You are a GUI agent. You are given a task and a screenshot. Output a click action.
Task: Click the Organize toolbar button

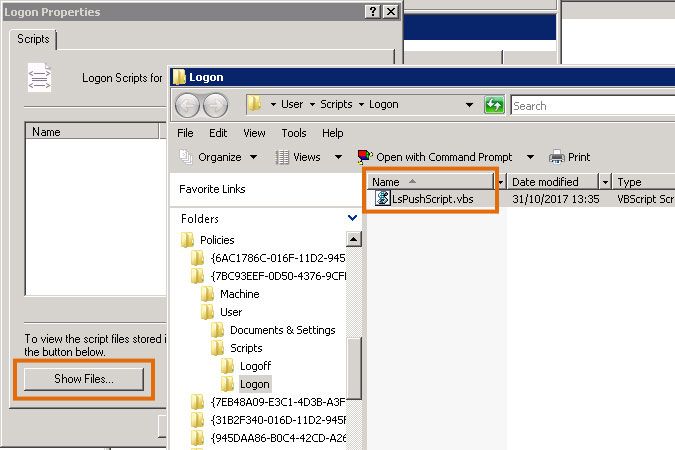click(x=218, y=157)
